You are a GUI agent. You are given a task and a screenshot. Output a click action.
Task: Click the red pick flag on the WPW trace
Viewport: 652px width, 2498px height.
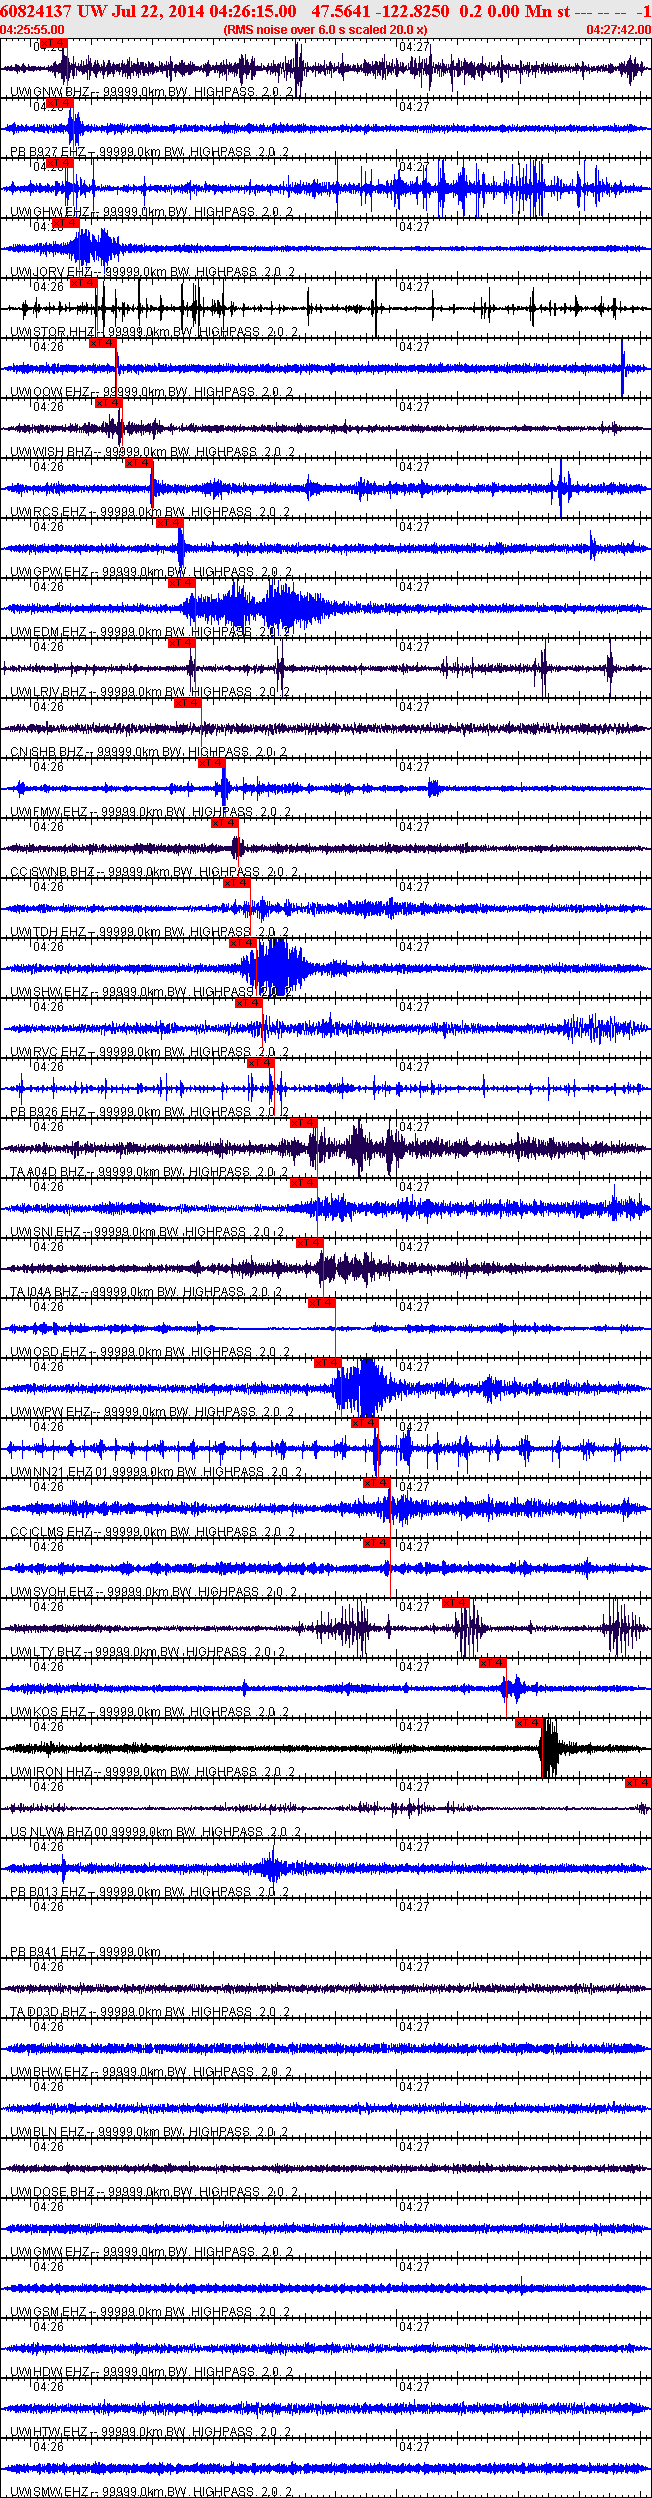pos(328,1363)
